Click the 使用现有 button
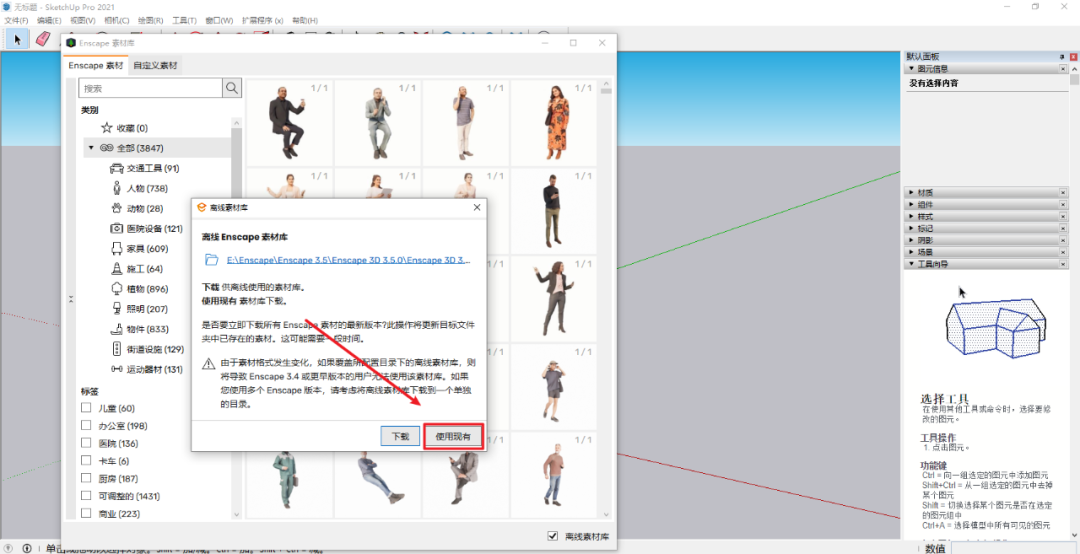The image size is (1080, 554). 453,437
